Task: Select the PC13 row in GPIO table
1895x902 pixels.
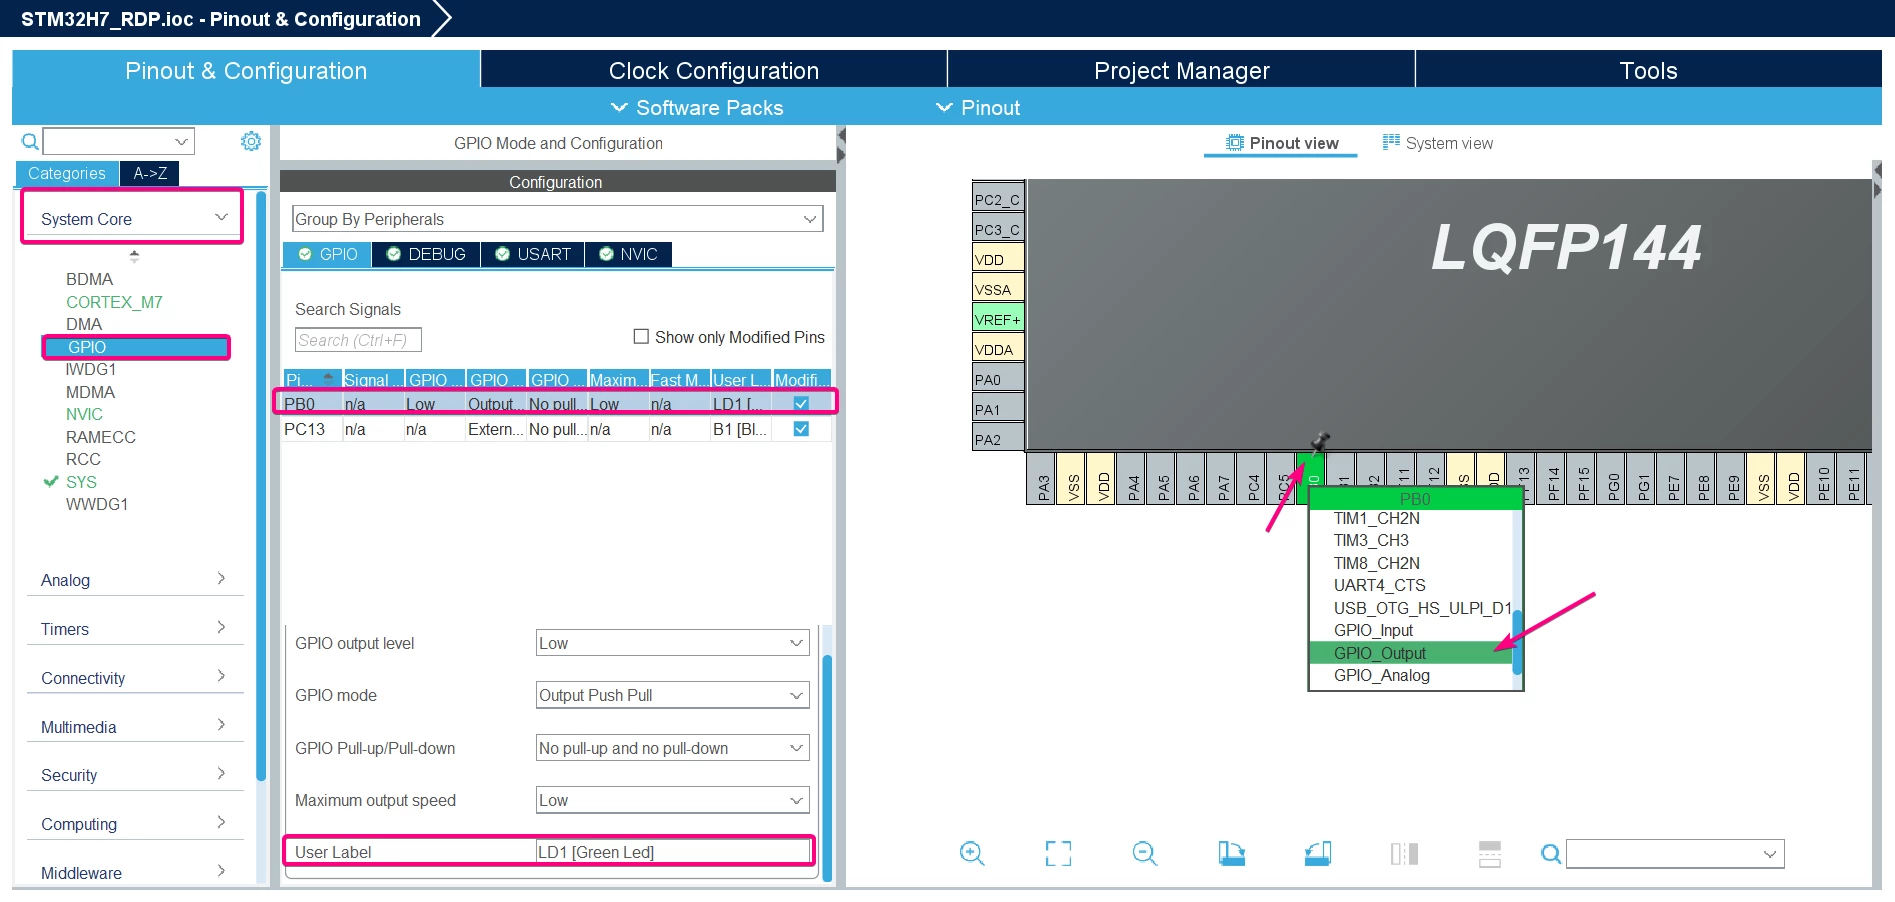Action: [557, 429]
